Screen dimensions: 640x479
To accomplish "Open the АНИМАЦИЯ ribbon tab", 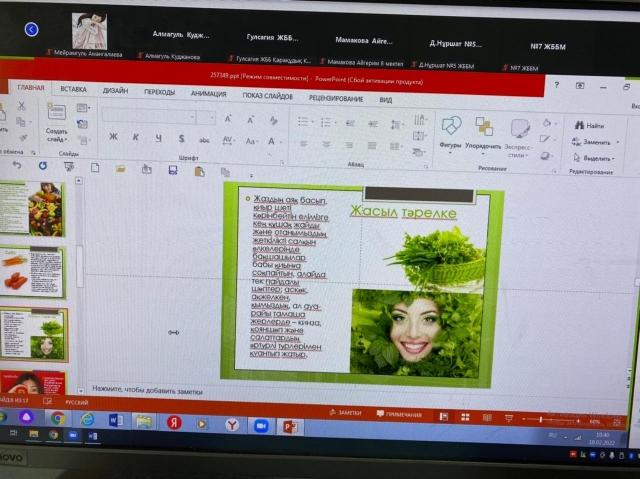I will (x=208, y=93).
